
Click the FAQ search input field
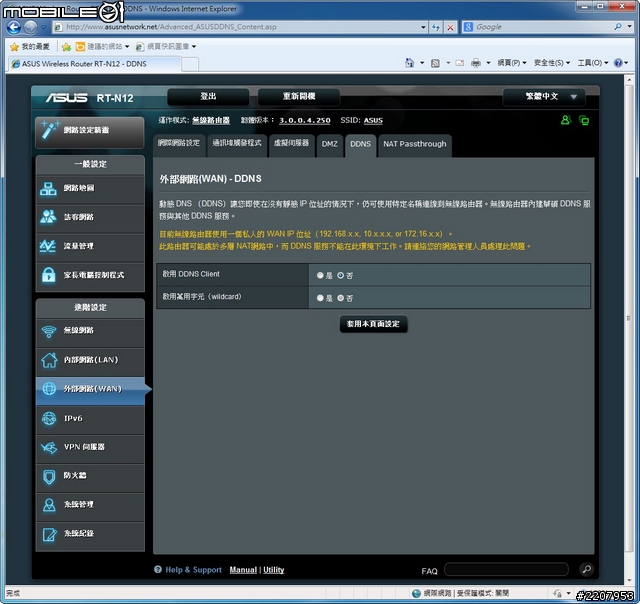tap(506, 569)
